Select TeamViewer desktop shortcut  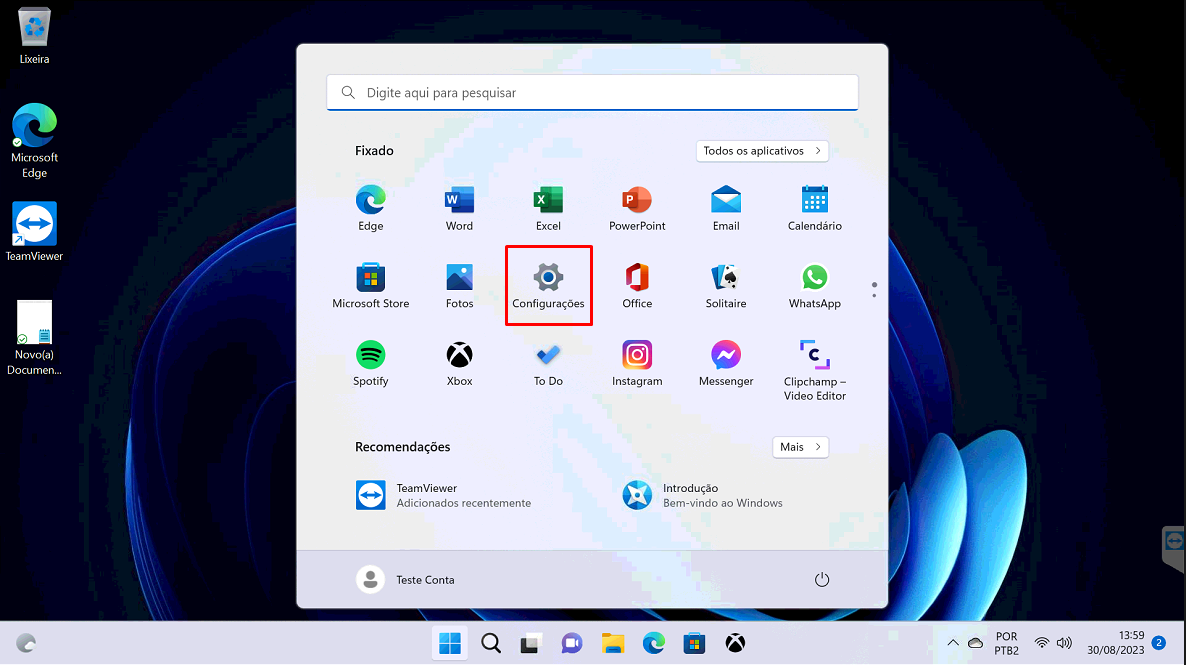click(34, 232)
